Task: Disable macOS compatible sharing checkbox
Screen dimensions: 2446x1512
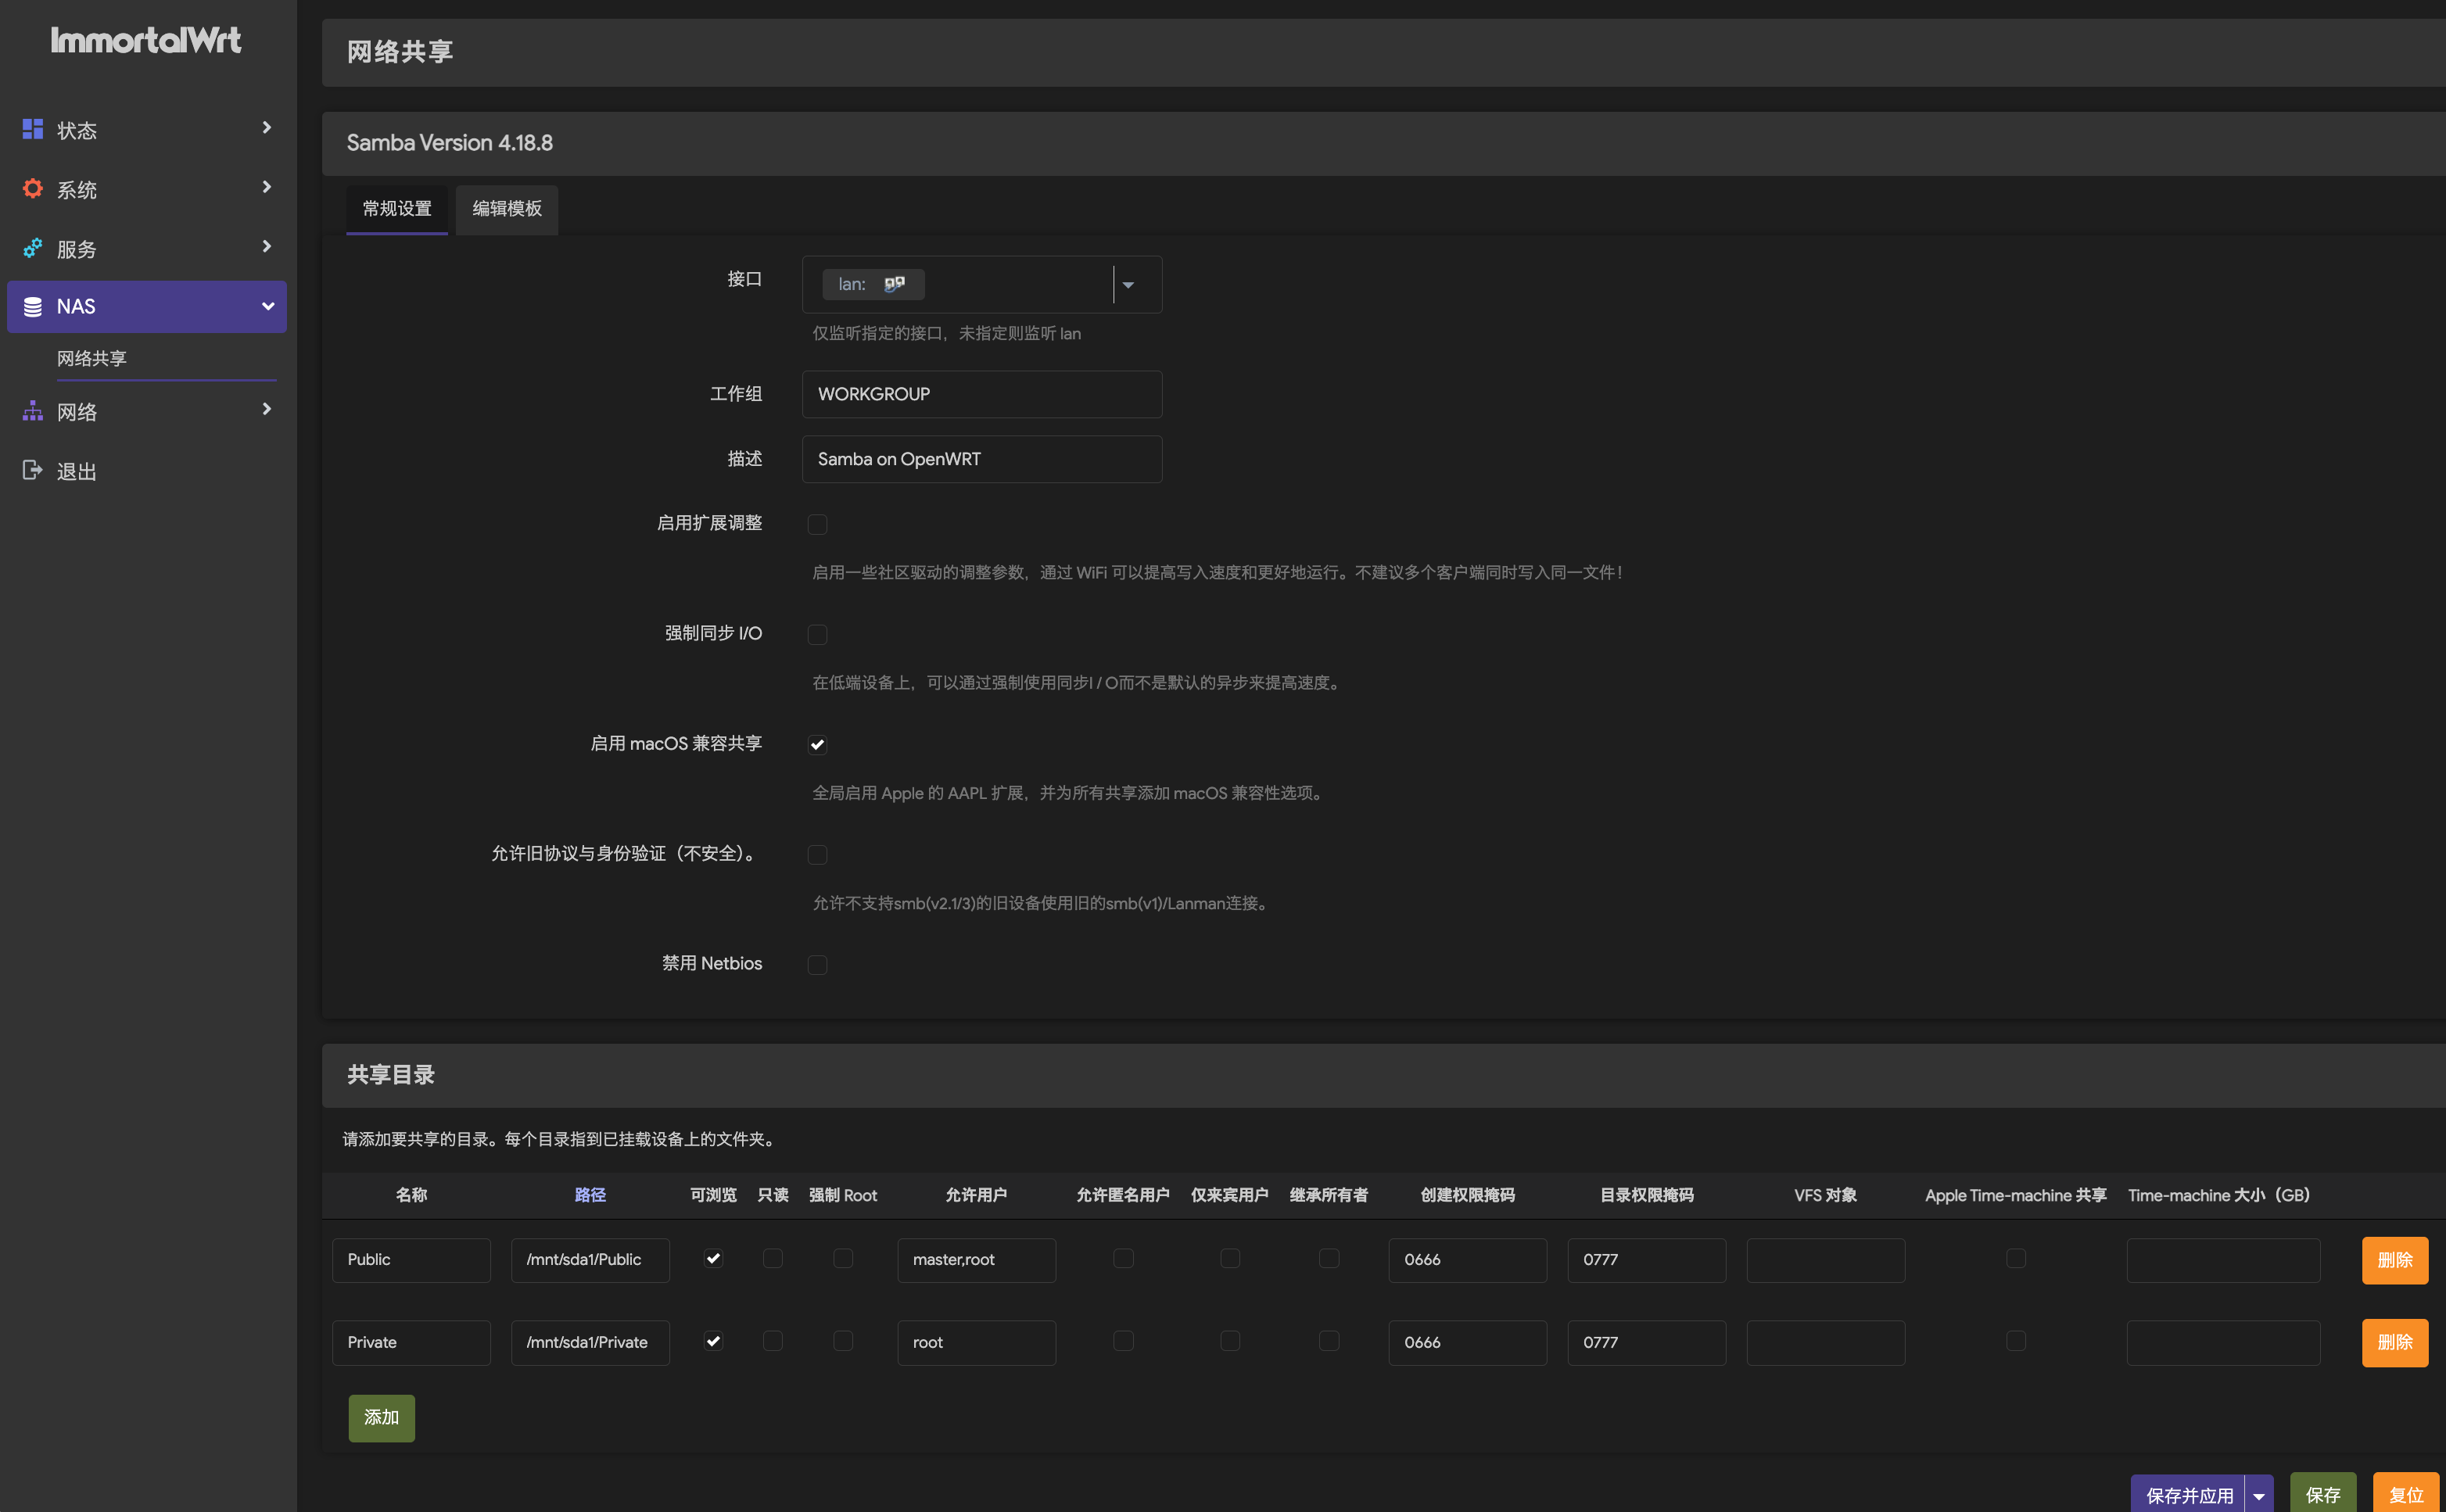Action: (817, 744)
